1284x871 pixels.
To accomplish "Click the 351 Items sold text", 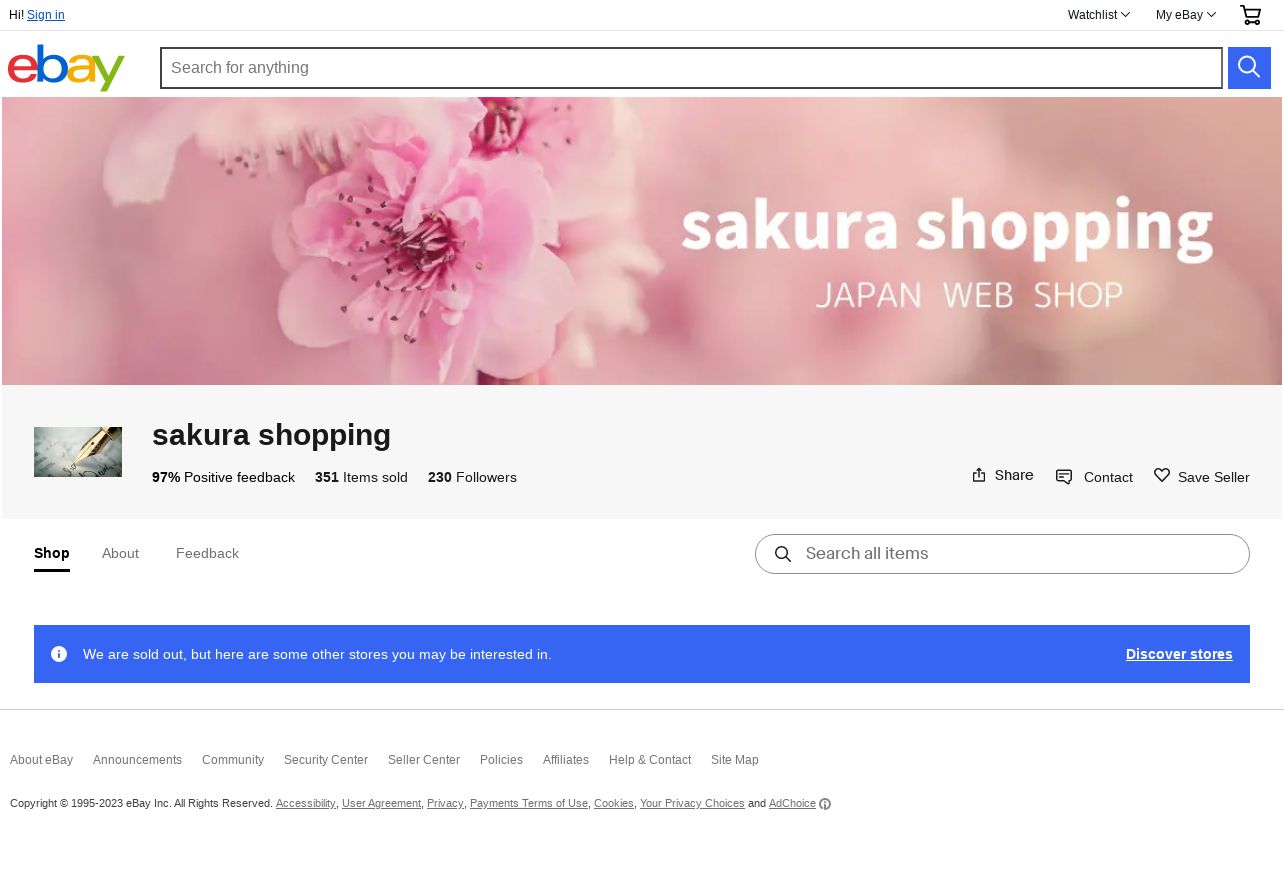I will point(361,477).
